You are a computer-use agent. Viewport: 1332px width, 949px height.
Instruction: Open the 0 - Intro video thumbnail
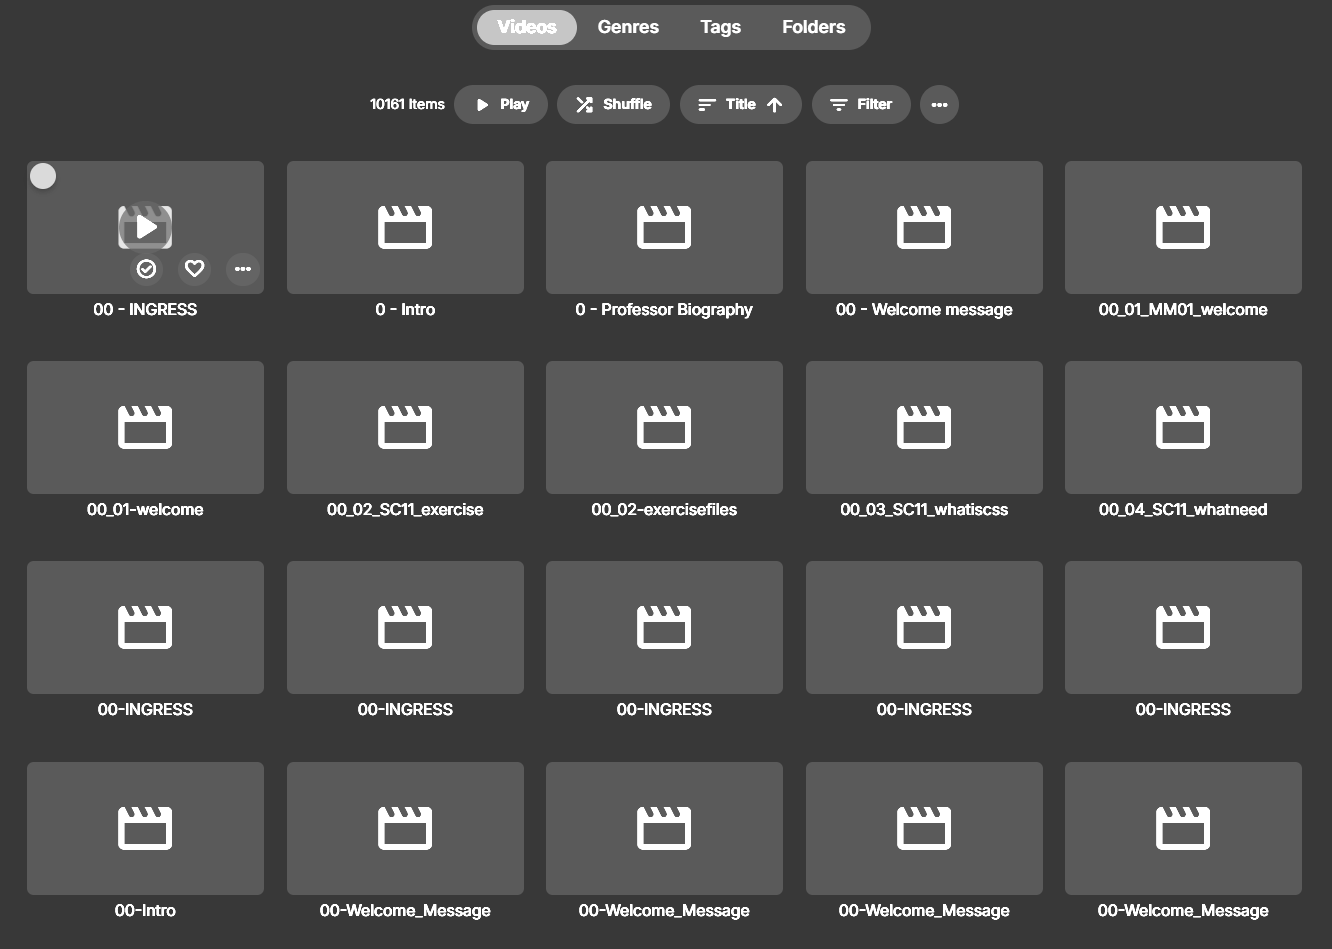405,227
